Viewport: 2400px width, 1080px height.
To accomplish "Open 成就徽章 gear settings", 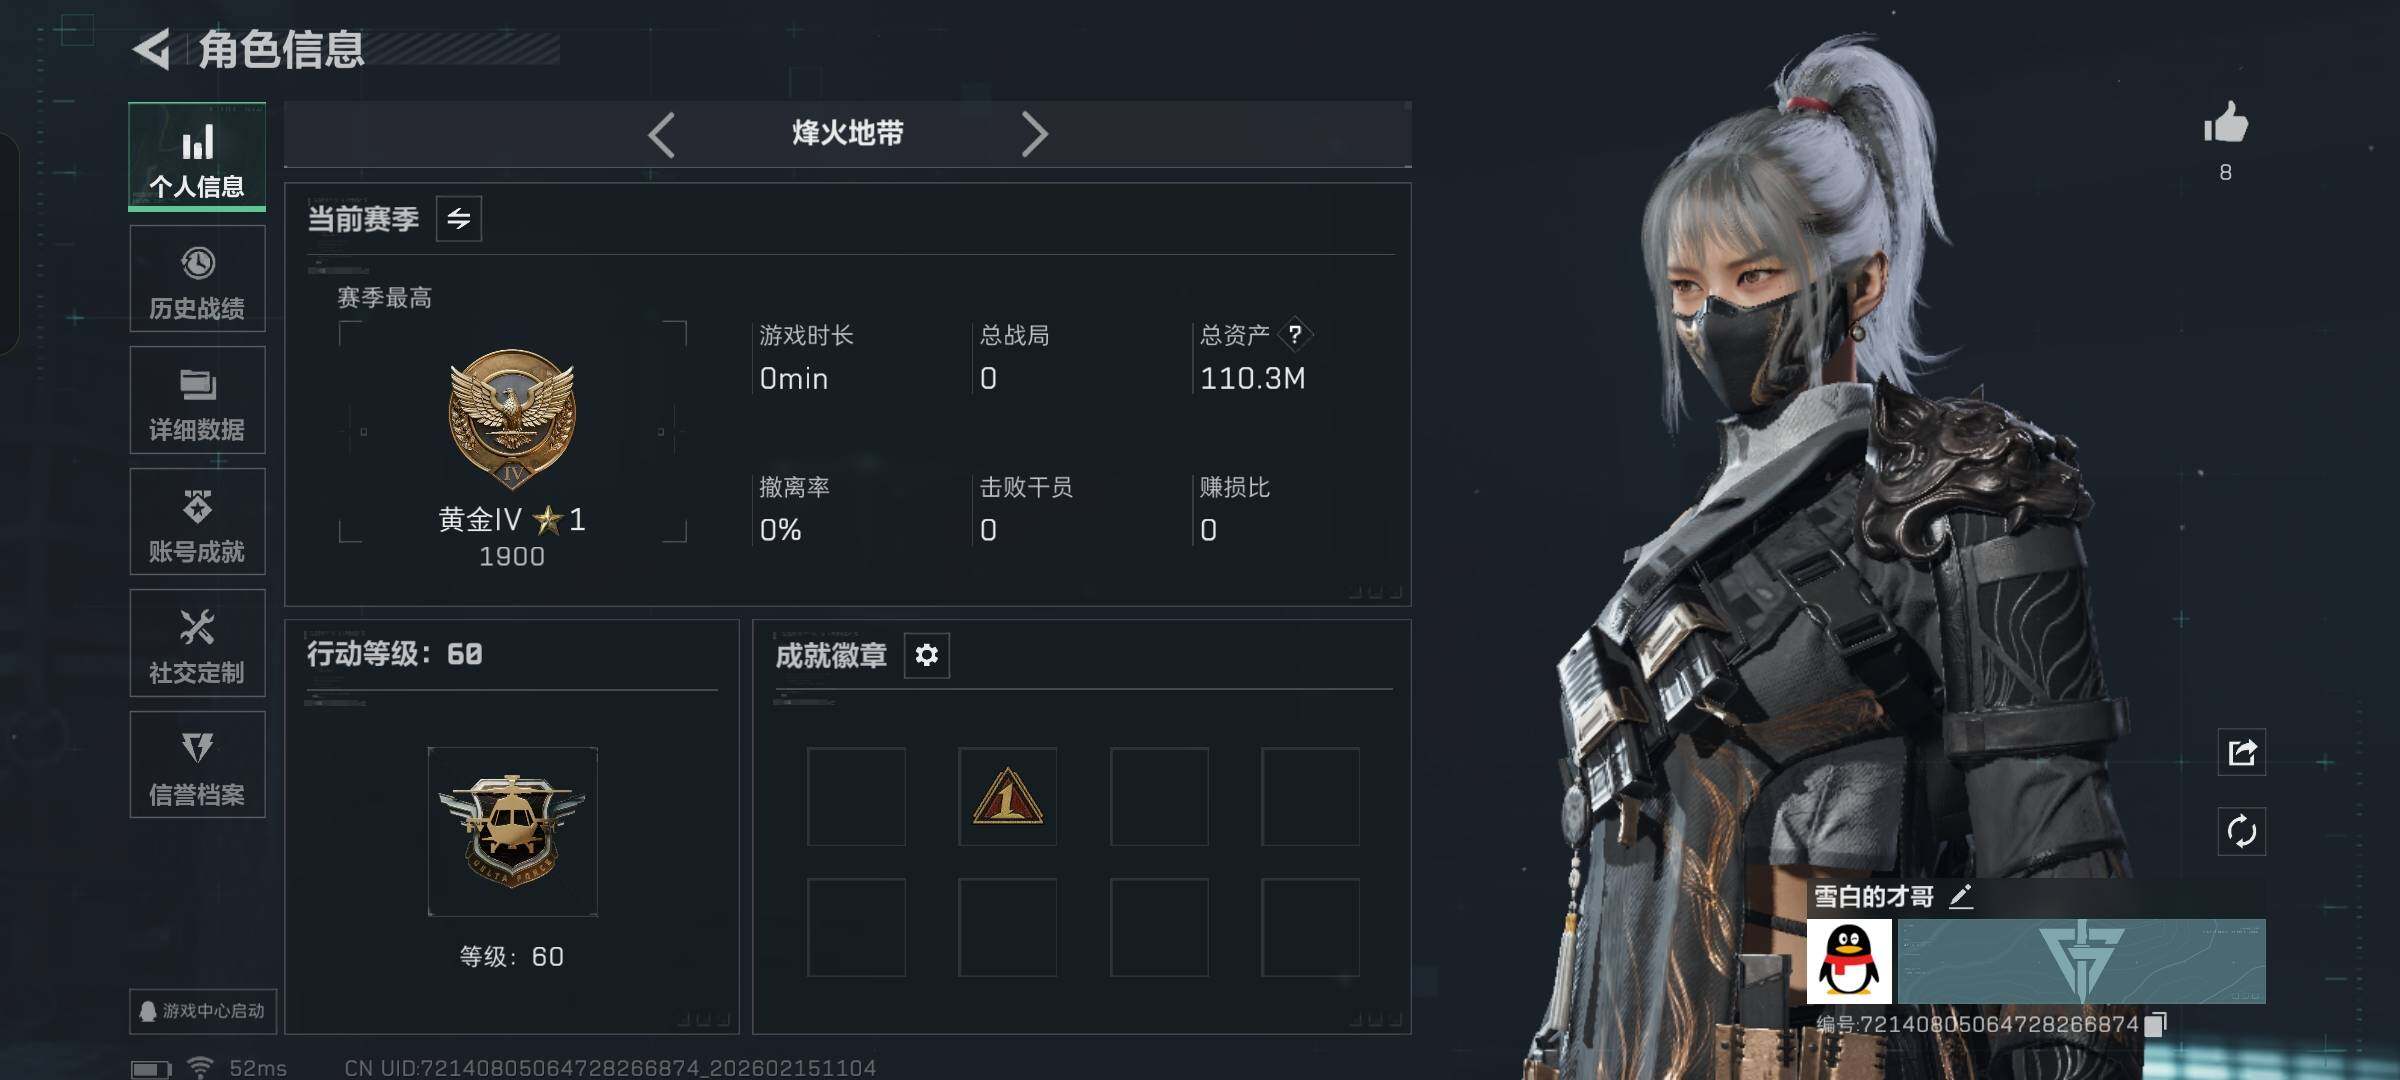I will 927,655.
